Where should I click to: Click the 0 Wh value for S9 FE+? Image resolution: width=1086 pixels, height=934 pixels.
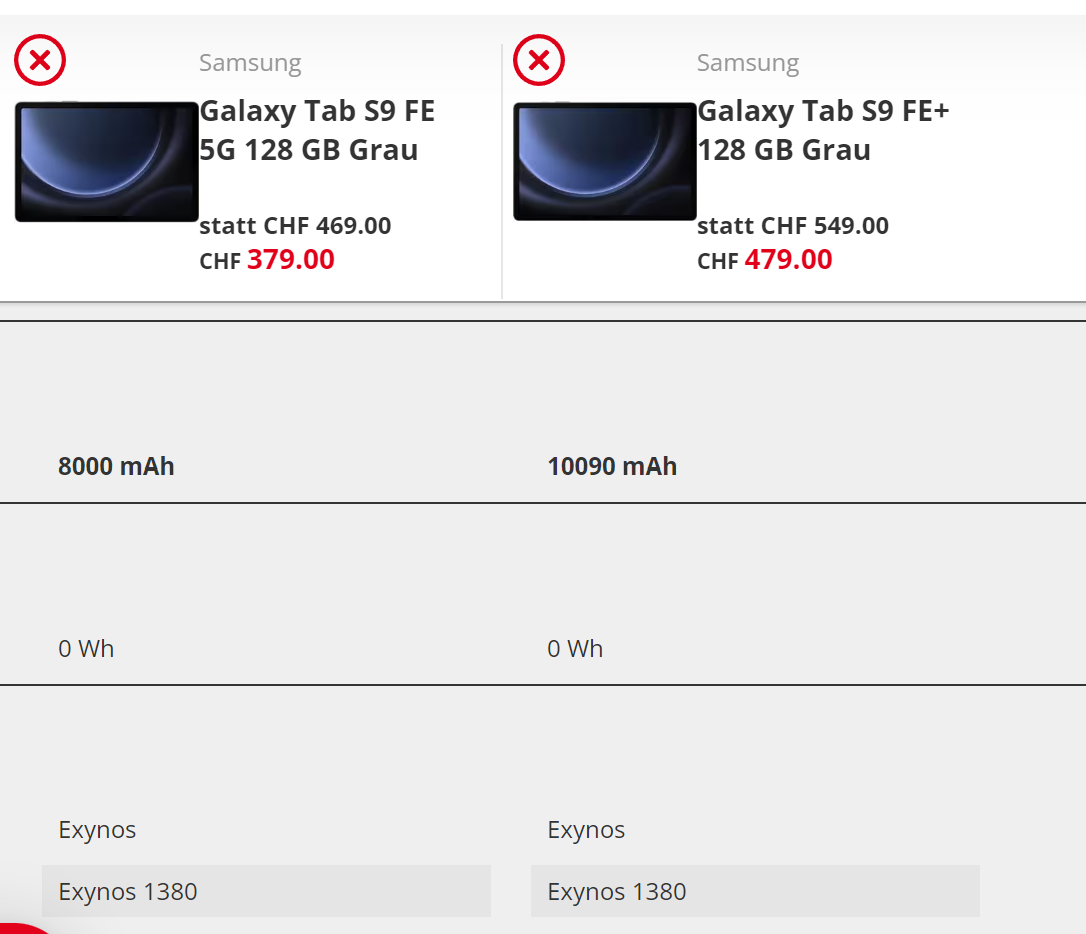[575, 649]
